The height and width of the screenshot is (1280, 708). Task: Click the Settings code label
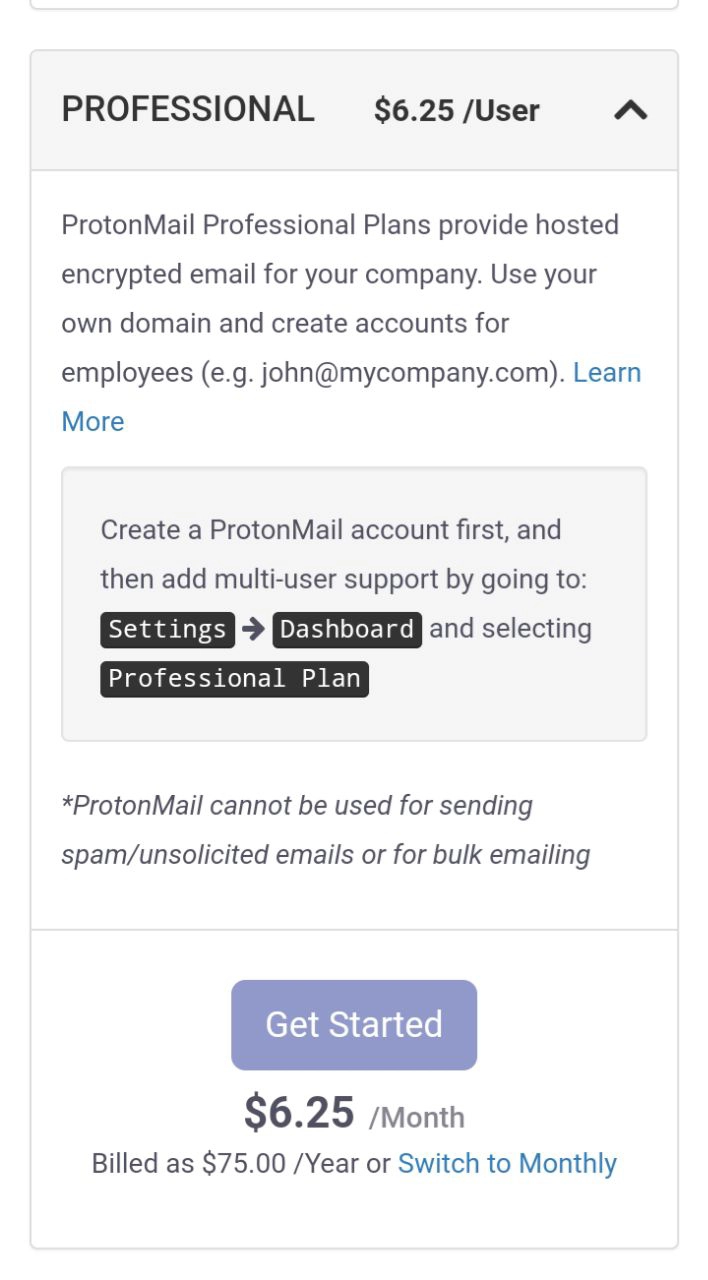(167, 629)
